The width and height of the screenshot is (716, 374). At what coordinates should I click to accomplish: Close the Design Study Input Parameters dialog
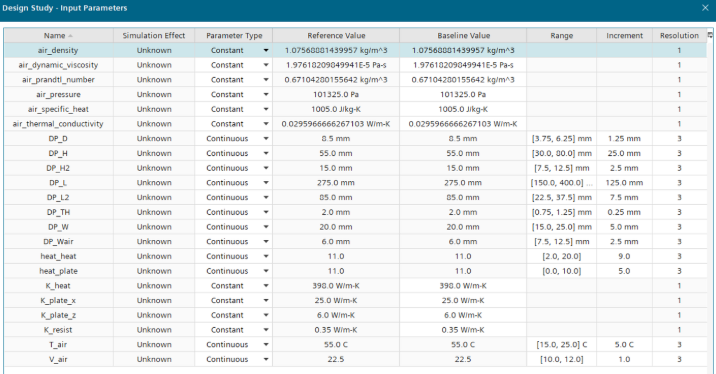705,8
